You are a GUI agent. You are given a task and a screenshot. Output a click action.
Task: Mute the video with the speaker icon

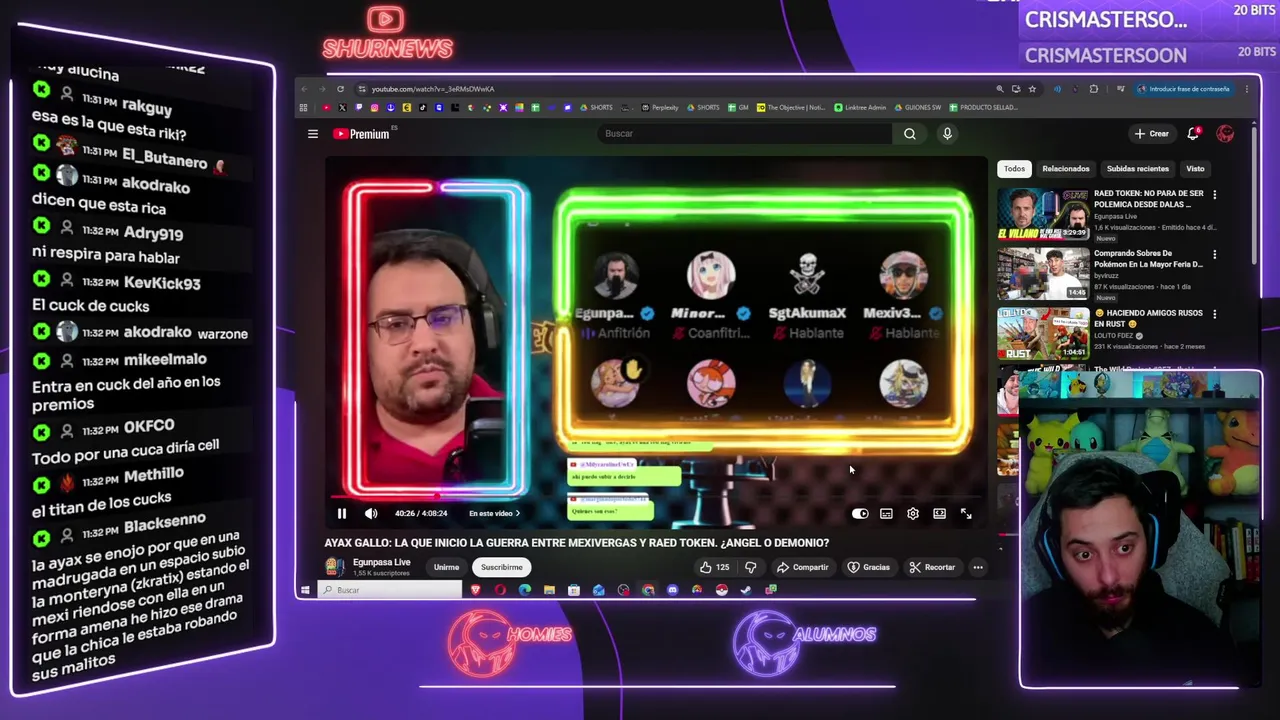click(371, 513)
